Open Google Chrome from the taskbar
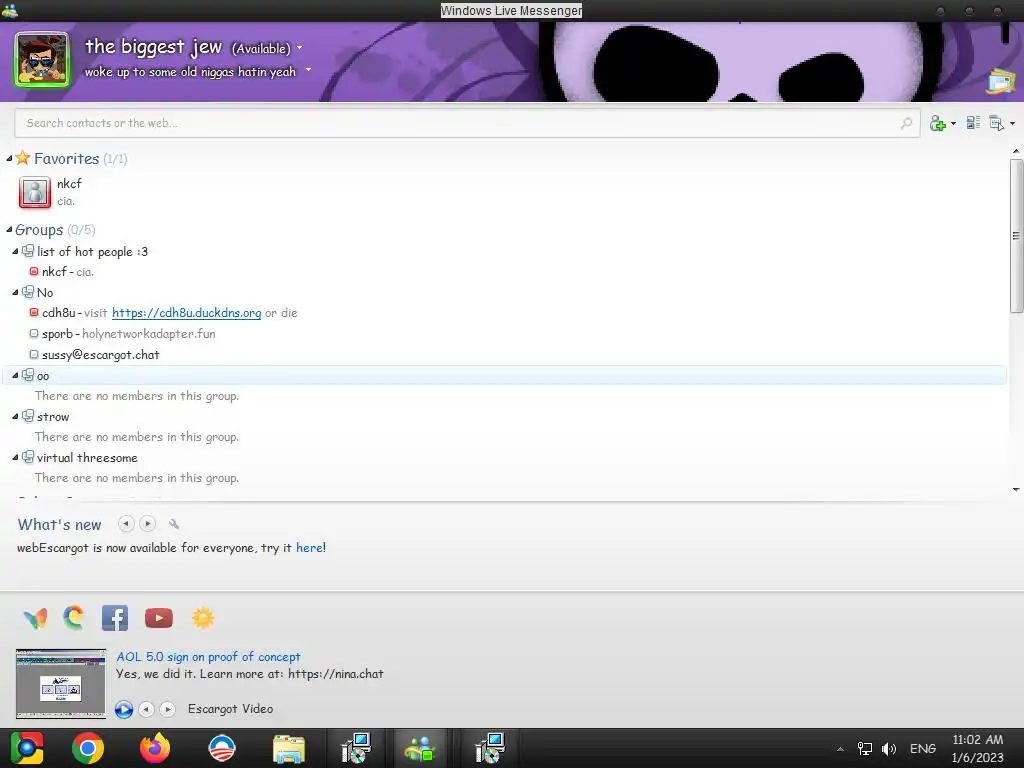 click(x=88, y=748)
